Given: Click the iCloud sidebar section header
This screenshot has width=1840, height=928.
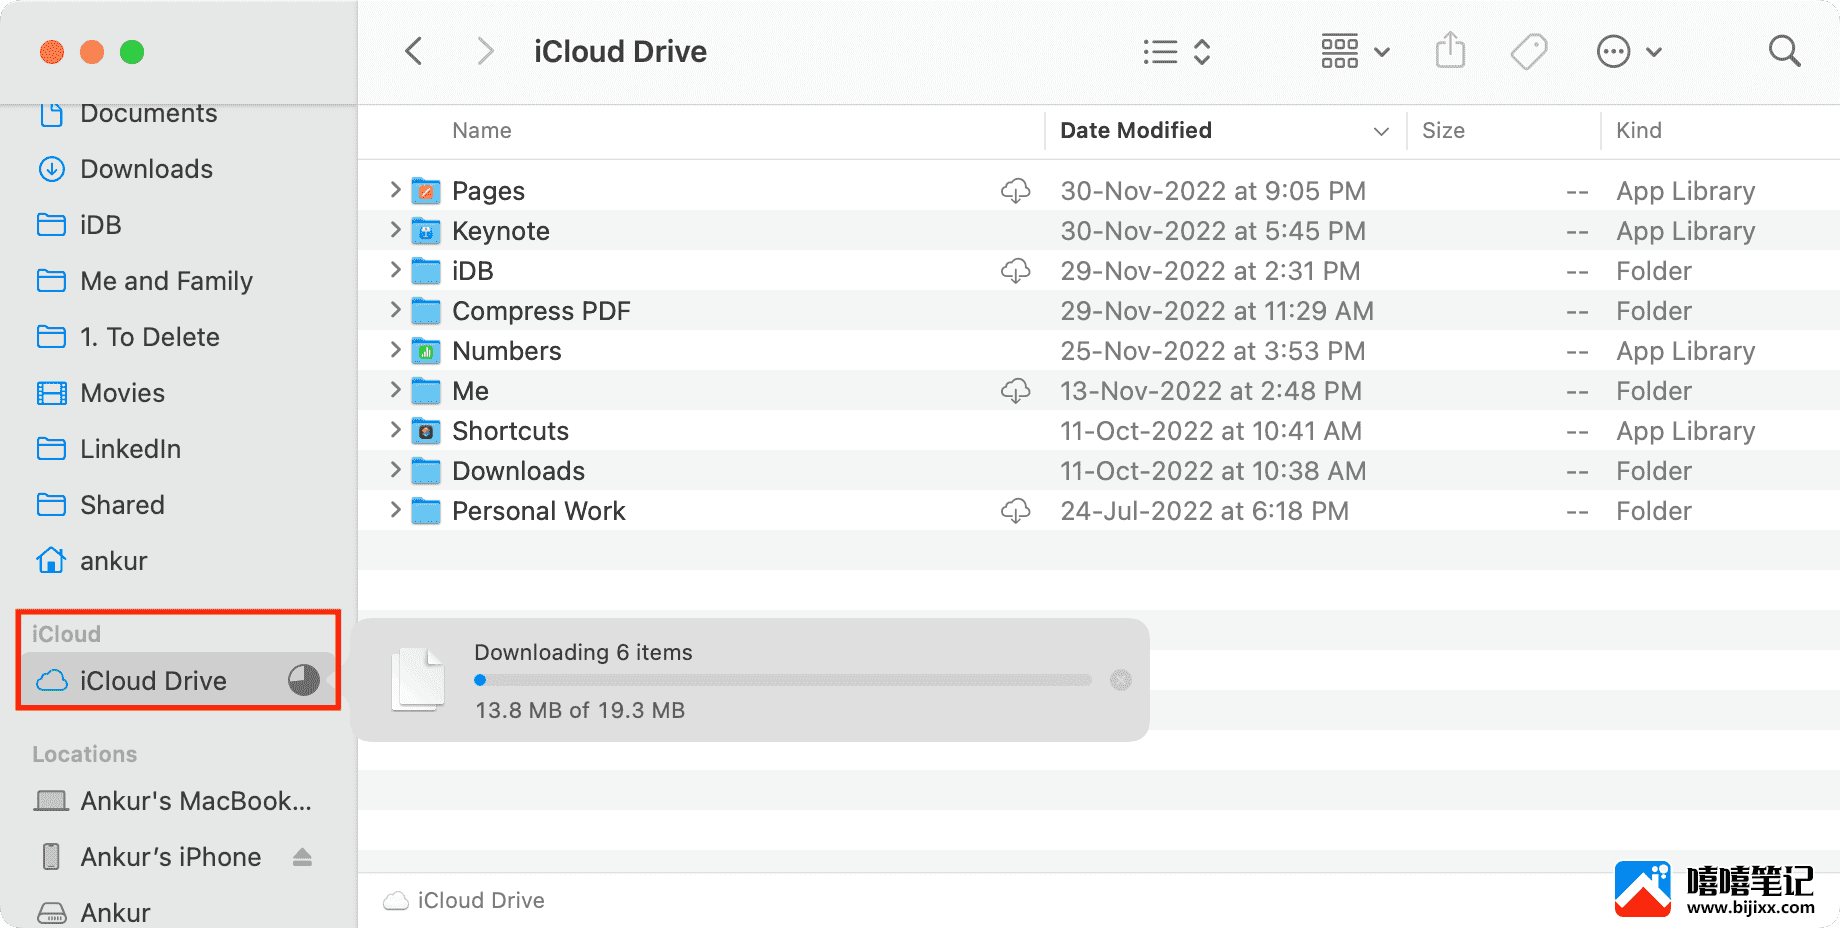Looking at the screenshot, I should pos(66,634).
